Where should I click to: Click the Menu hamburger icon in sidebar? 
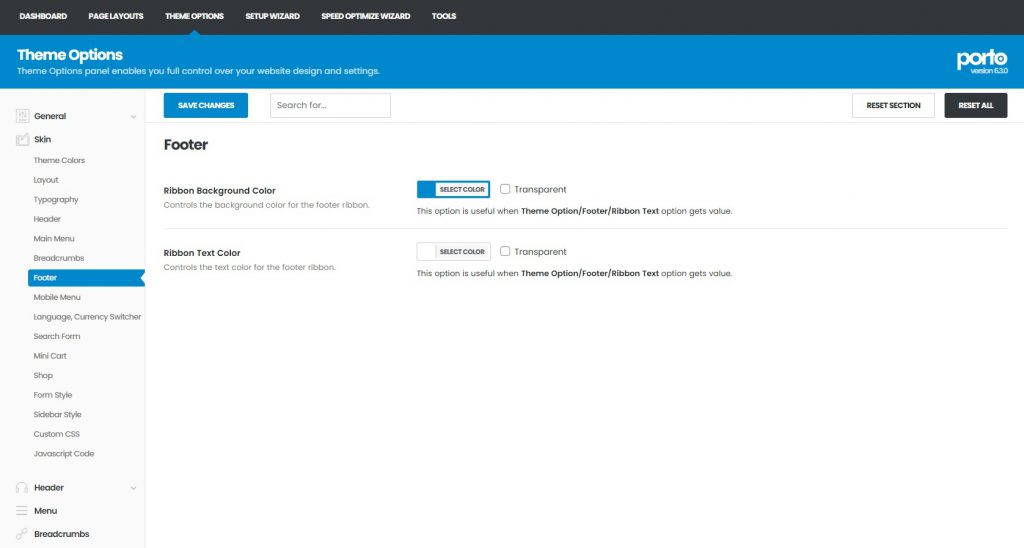(x=22, y=511)
